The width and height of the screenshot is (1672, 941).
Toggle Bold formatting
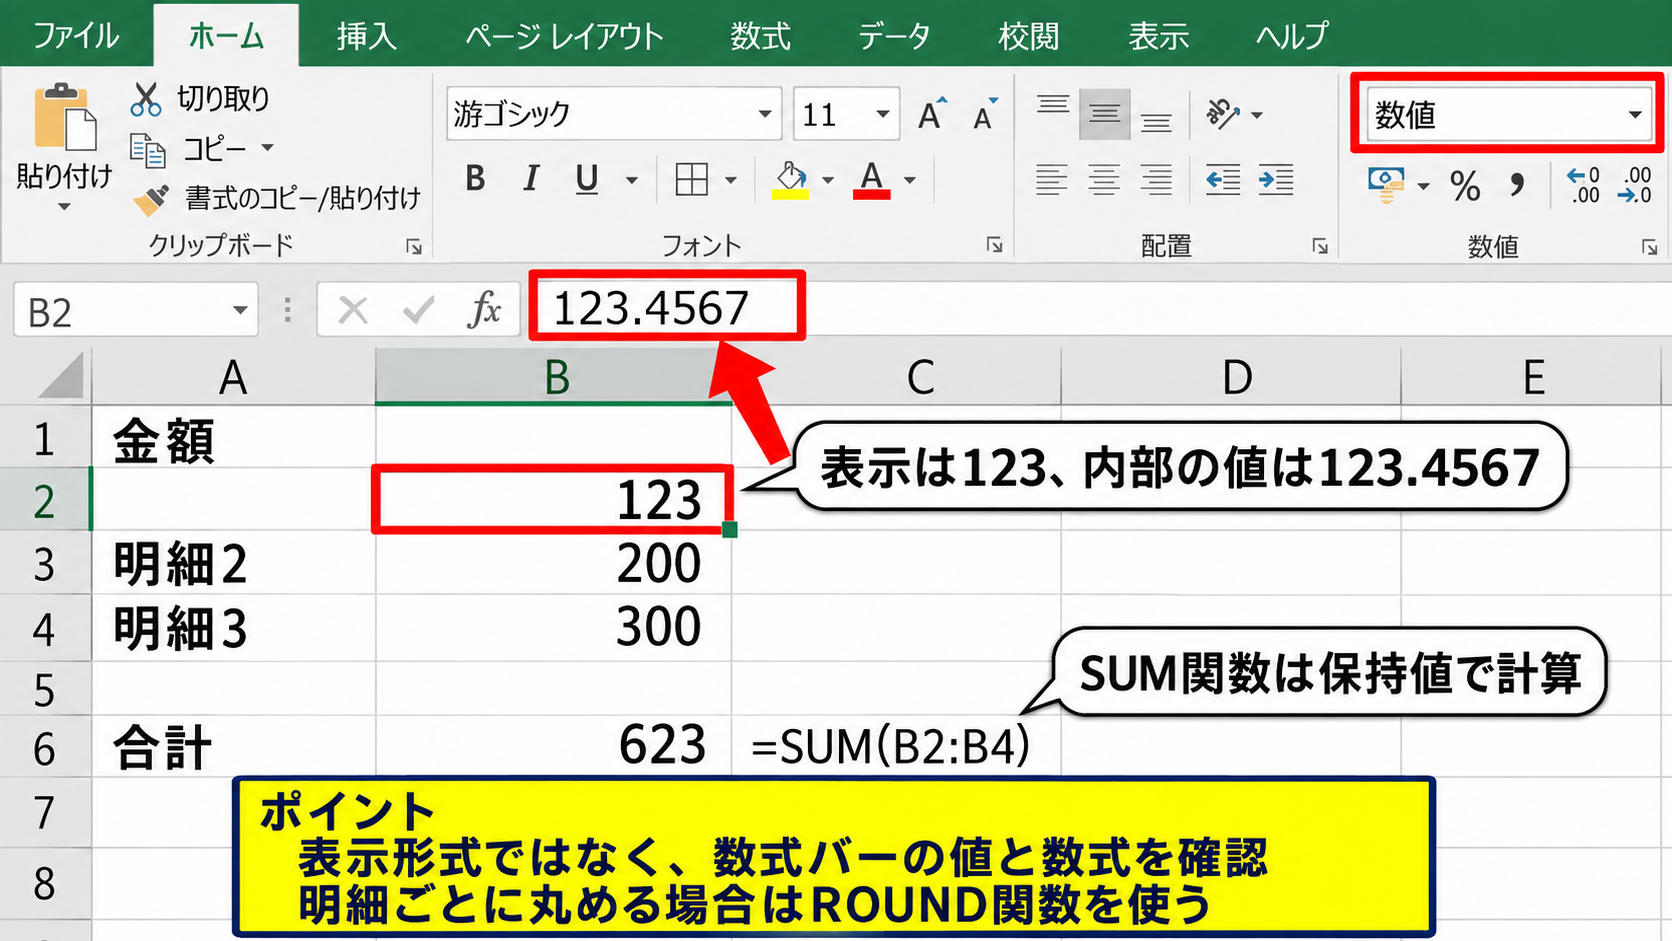(475, 179)
